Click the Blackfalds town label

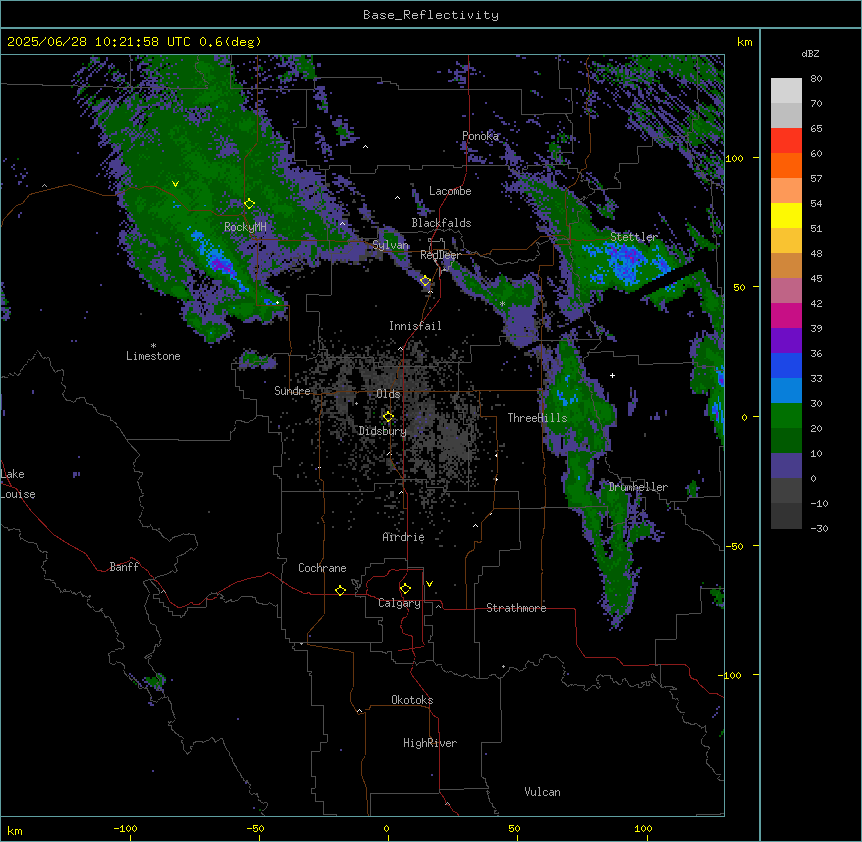441,223
